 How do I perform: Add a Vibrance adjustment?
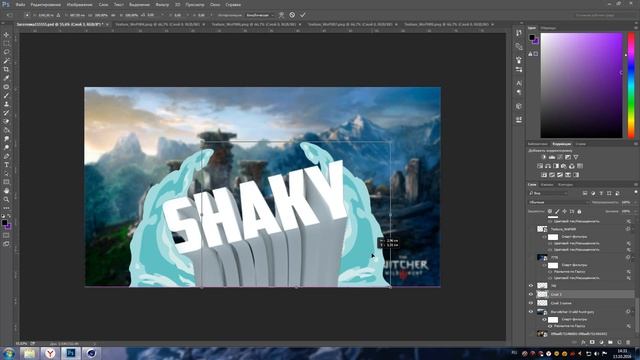click(x=576, y=157)
